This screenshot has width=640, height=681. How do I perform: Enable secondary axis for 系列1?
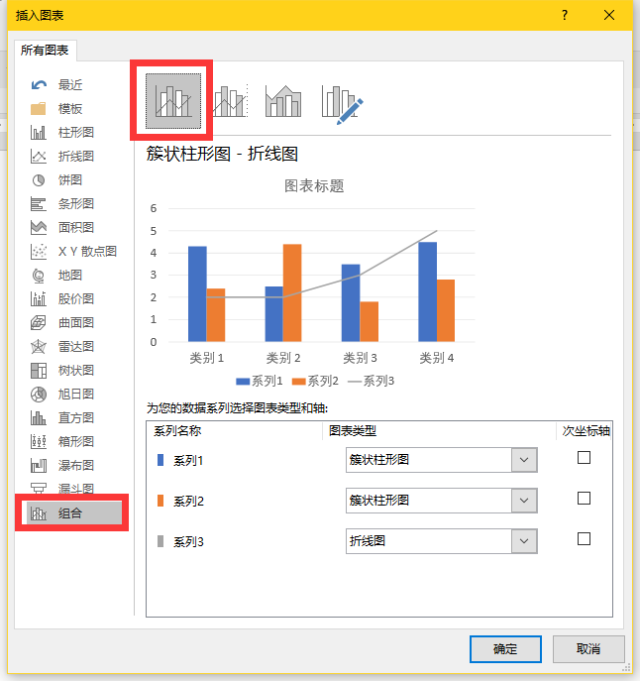584,457
